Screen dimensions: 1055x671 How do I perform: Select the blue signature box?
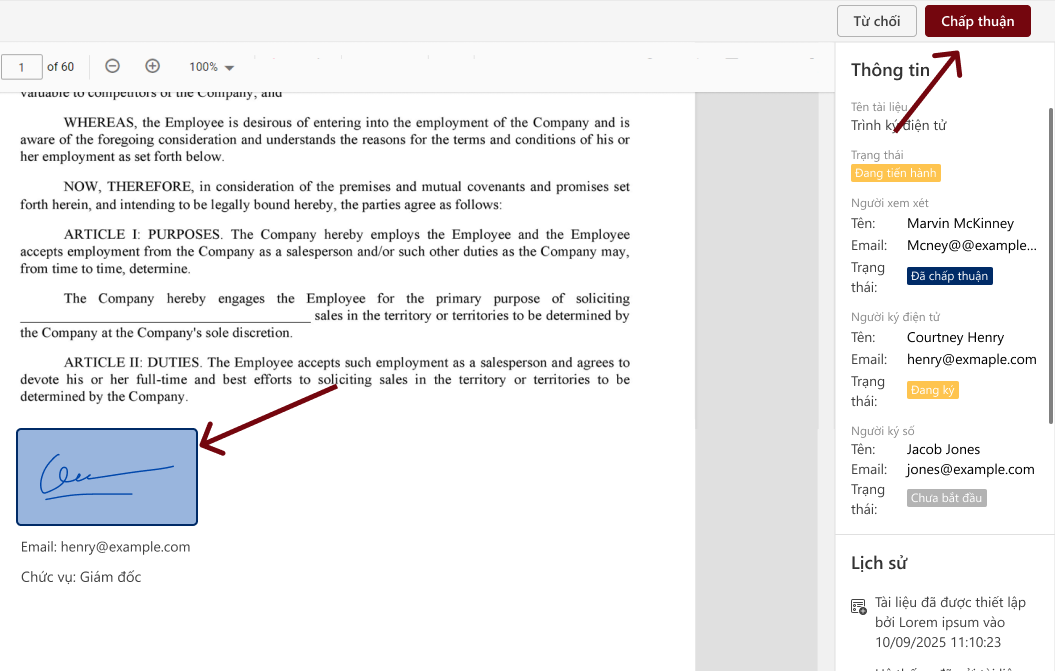point(107,477)
